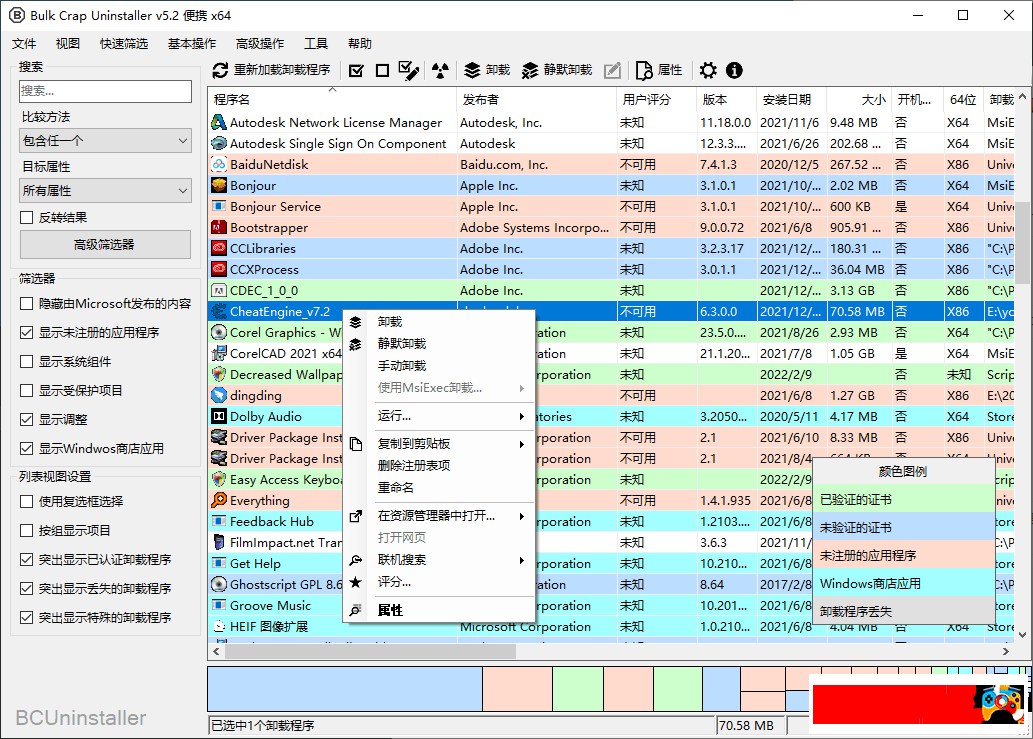Click the toolbar 卸载 button
Viewport: 1033px width, 739px height.
point(488,70)
